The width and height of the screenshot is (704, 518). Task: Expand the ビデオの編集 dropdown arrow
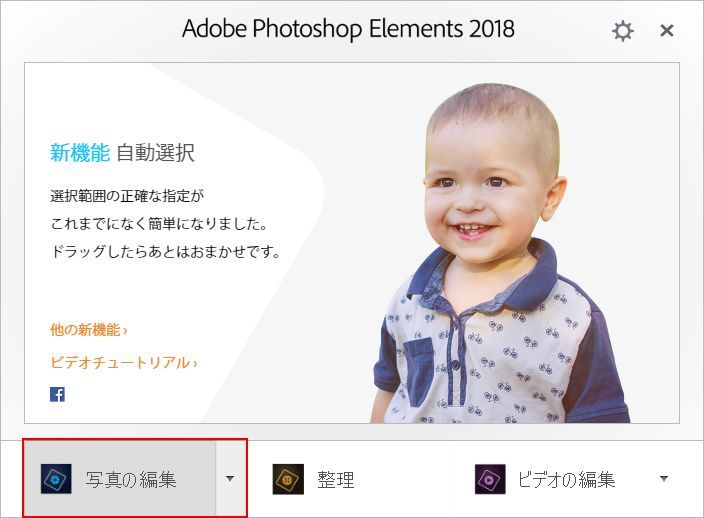[664, 478]
